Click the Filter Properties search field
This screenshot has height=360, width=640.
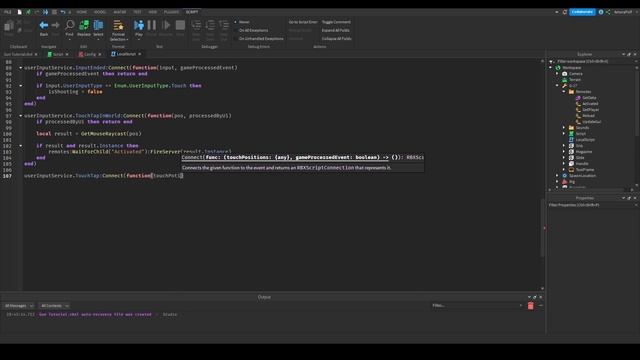[x=592, y=205]
